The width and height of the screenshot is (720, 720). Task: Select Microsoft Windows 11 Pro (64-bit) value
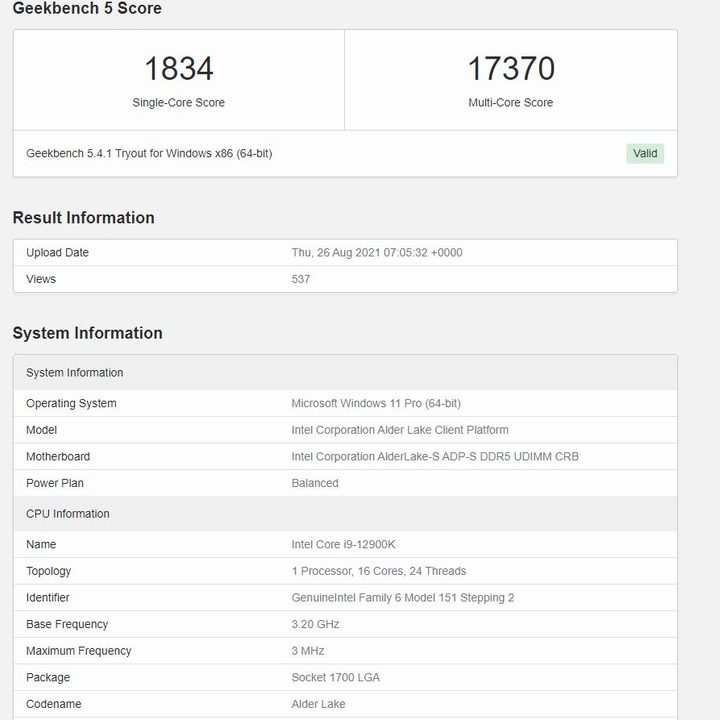pyautogui.click(x=376, y=403)
